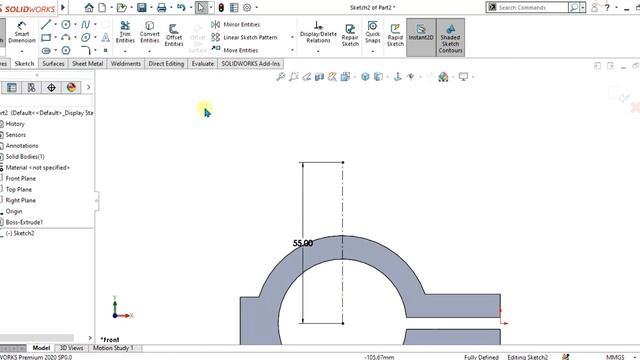Expand Convert Entities dropdown arrow
This screenshot has width=640, height=360.
point(149,51)
